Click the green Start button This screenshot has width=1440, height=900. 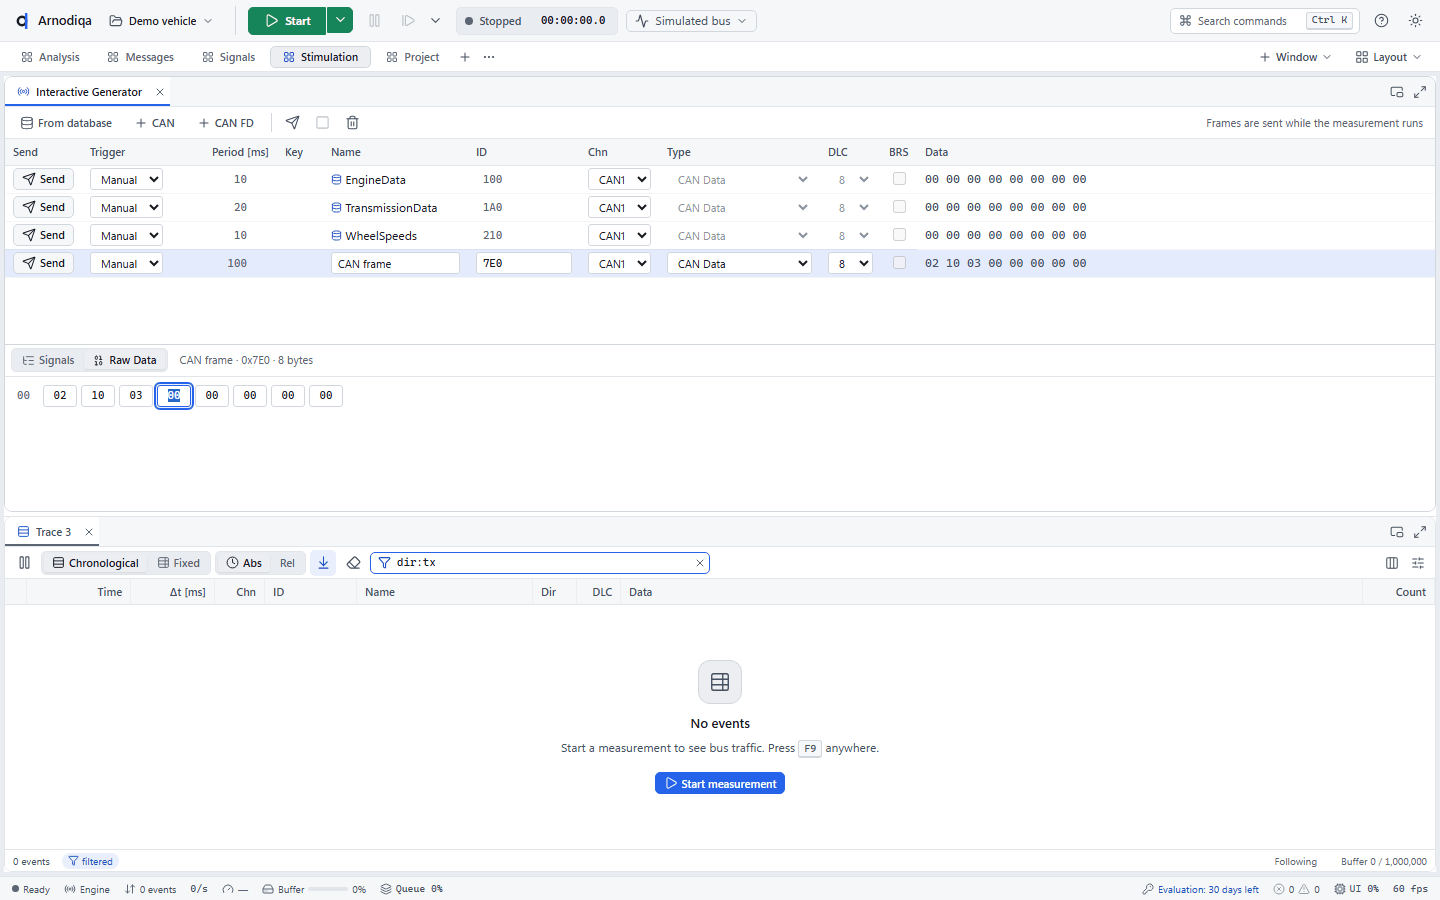coord(287,21)
